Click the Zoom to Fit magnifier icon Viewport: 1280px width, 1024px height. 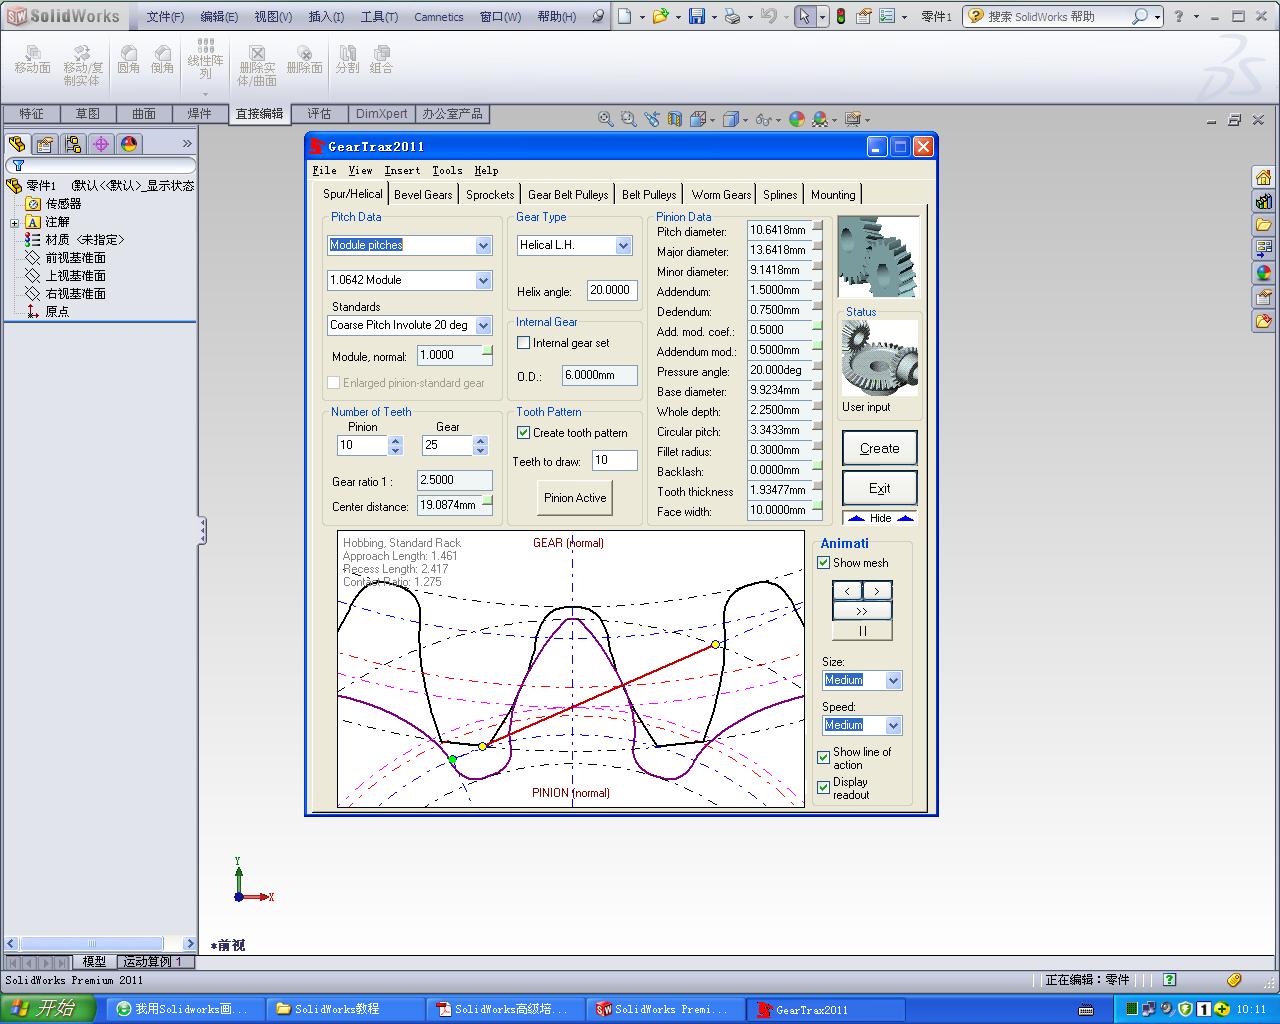point(605,119)
